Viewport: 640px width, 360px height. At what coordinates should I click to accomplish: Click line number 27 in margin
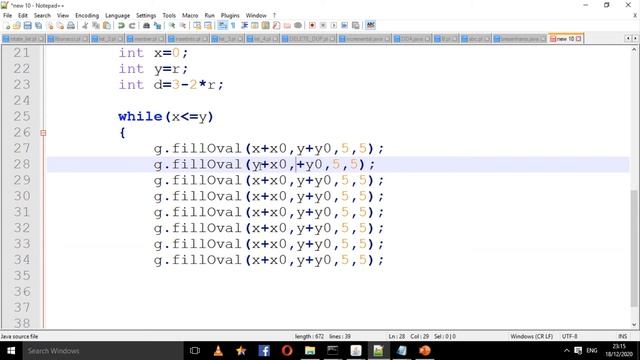pos(22,148)
